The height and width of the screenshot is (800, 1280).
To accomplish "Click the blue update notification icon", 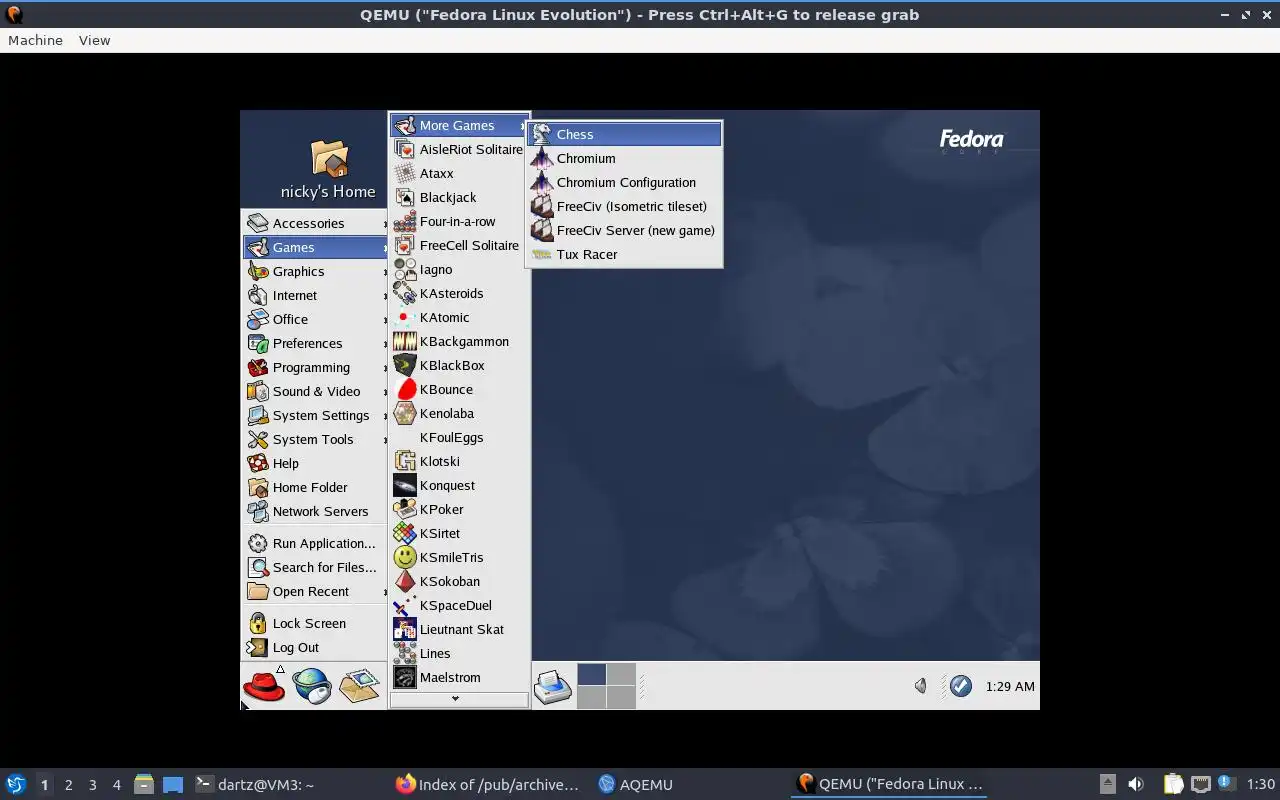I will pos(960,686).
